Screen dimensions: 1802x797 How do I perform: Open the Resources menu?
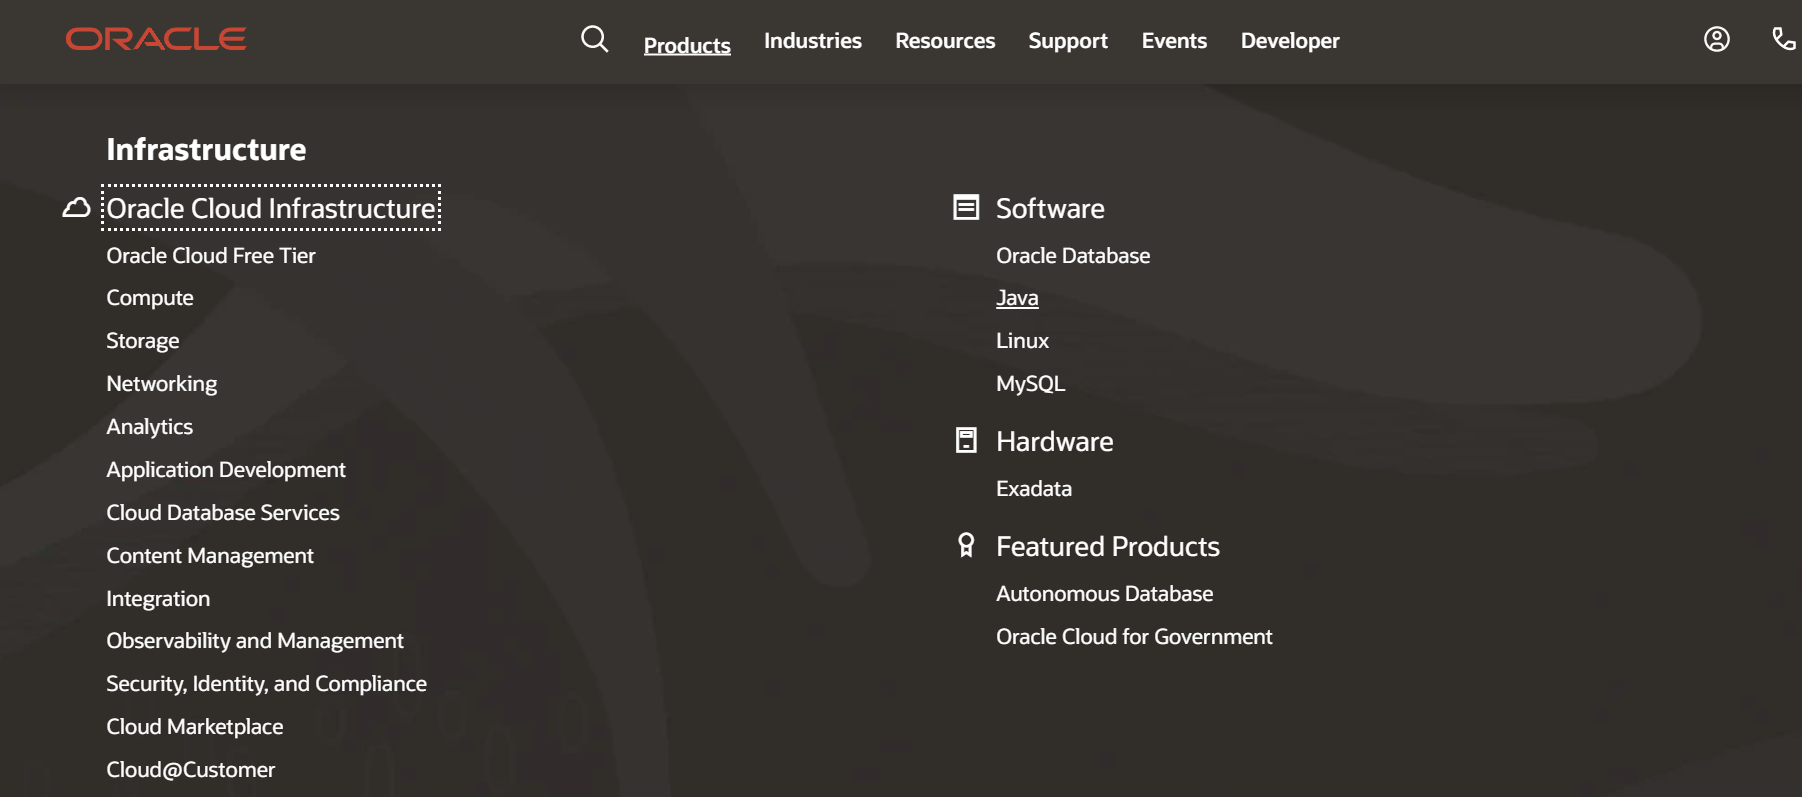click(945, 41)
